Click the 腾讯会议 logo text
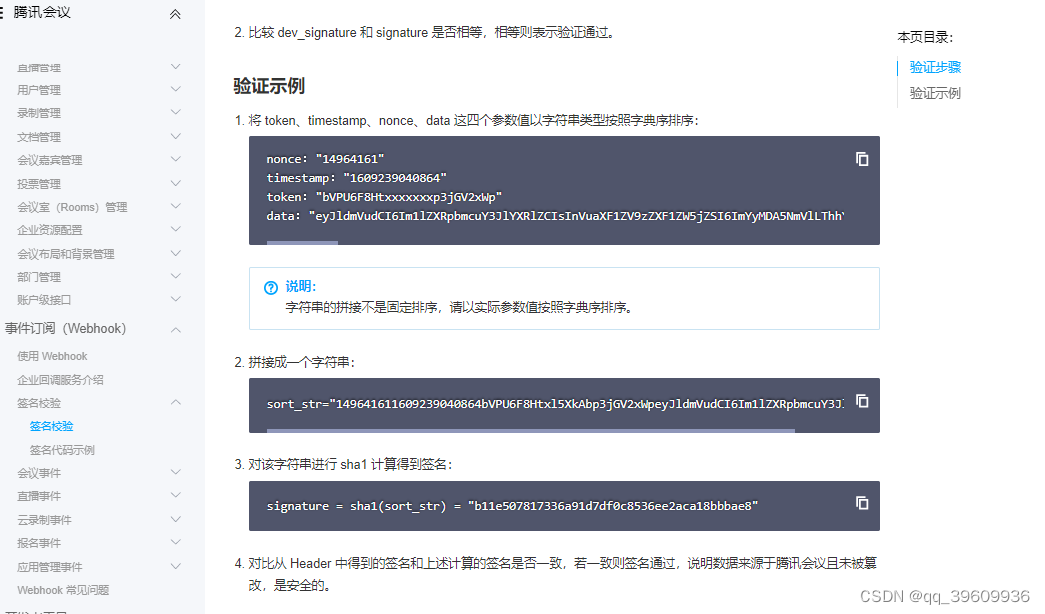This screenshot has width=1045, height=614. 42,13
